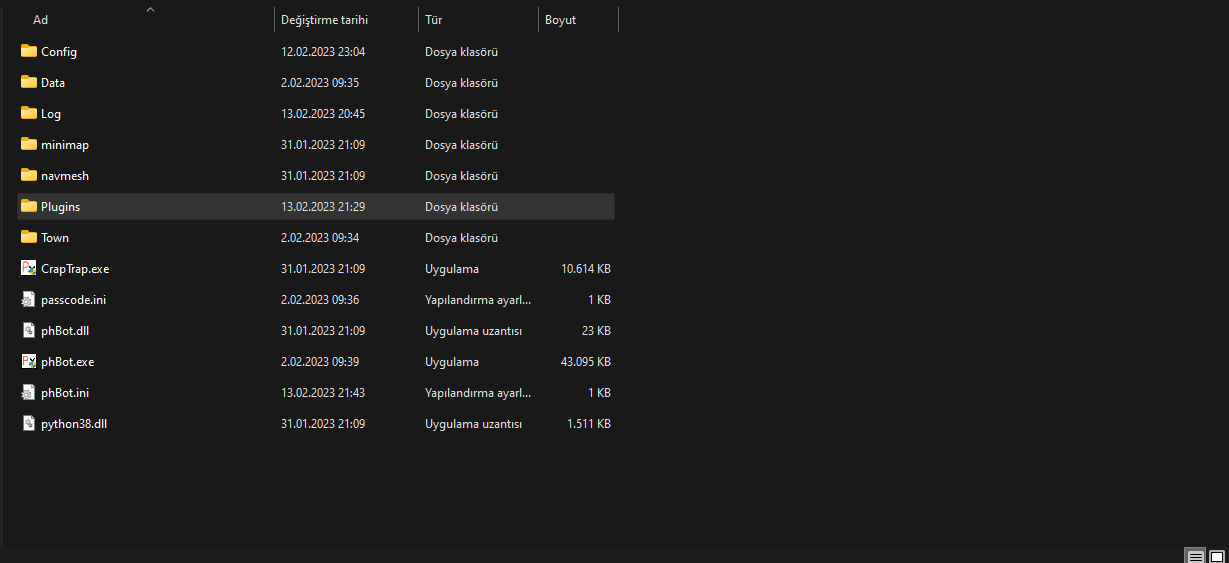This screenshot has width=1229, height=563.
Task: Sort by Tür column header
Action: (x=434, y=20)
